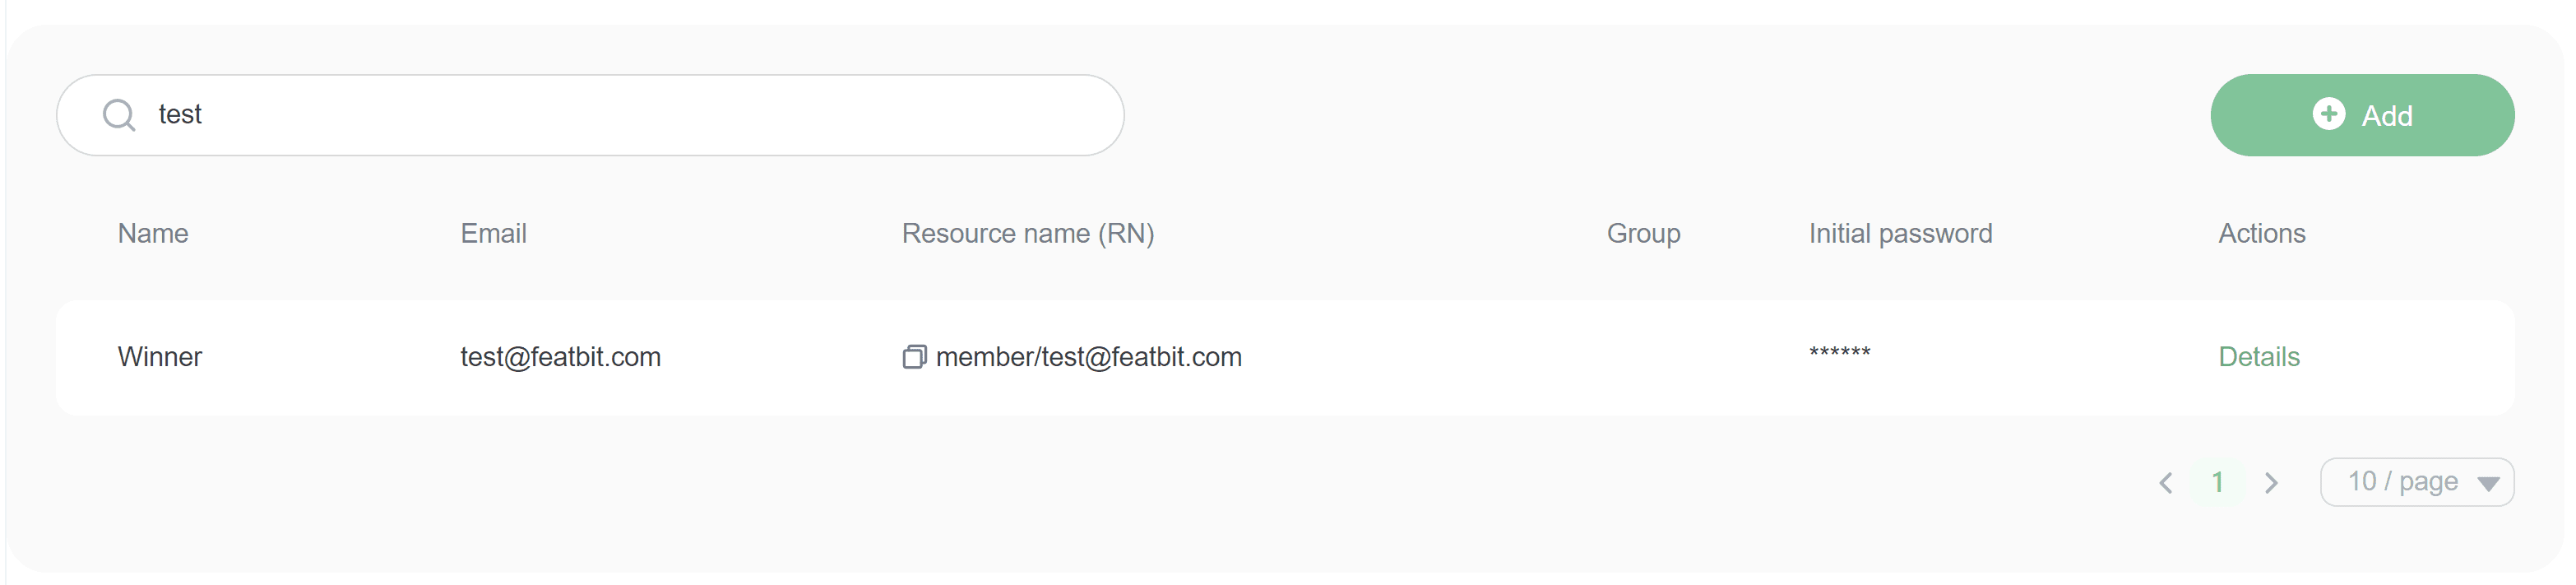
Task: Go to the next page arrow
Action: (2271, 483)
